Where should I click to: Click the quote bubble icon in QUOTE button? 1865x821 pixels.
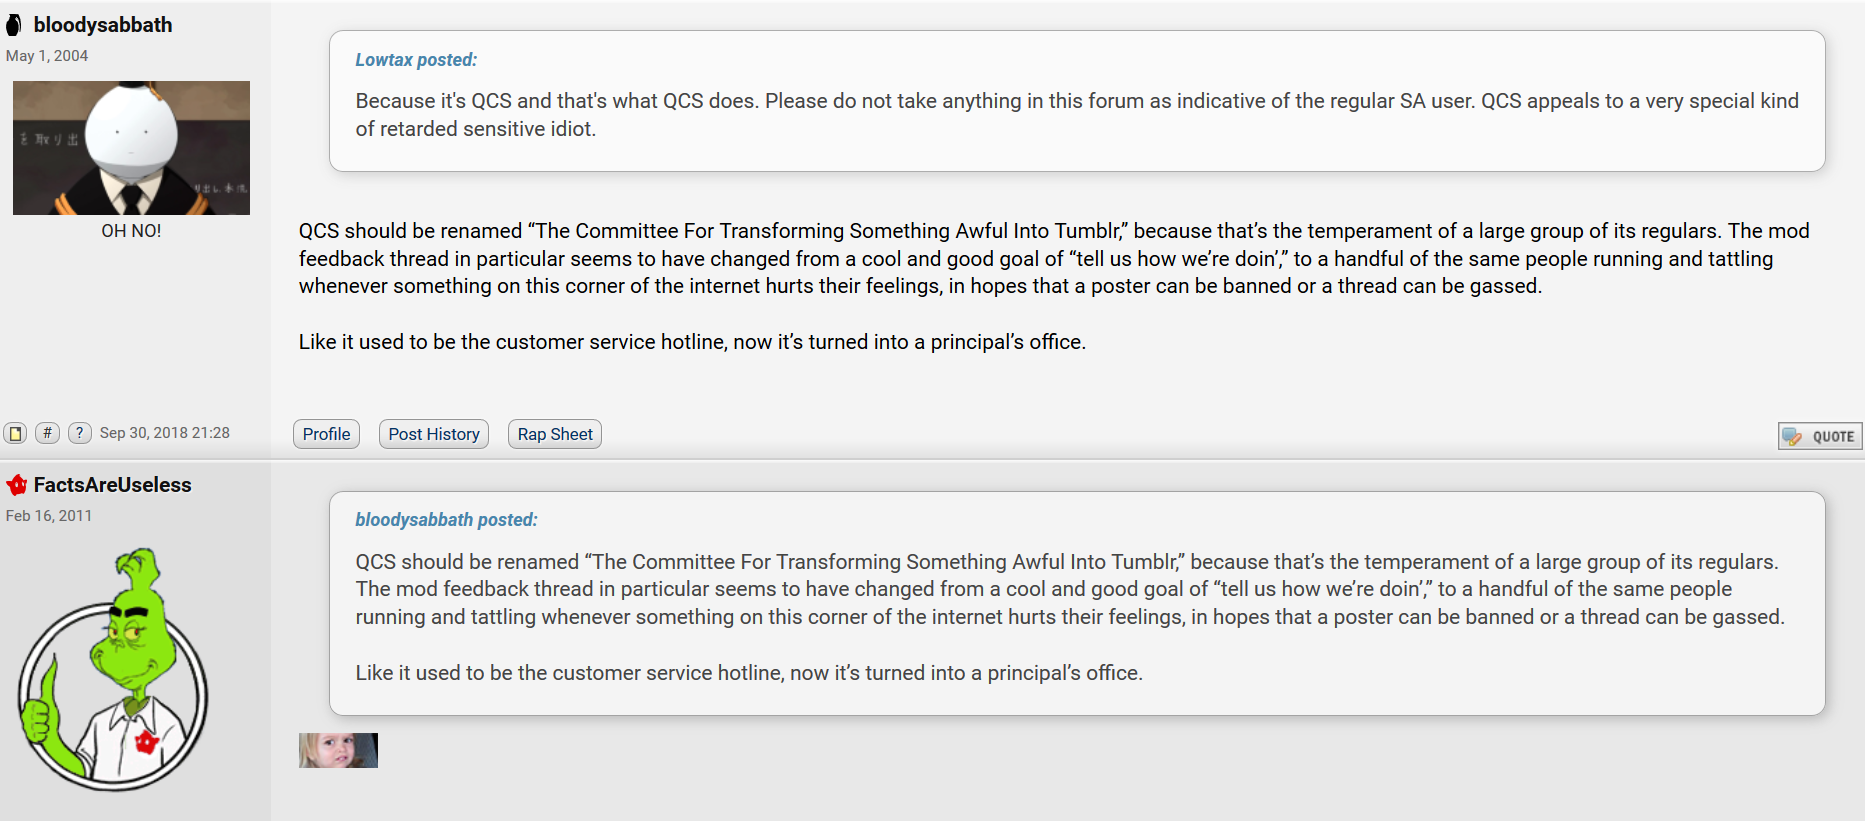point(1792,436)
